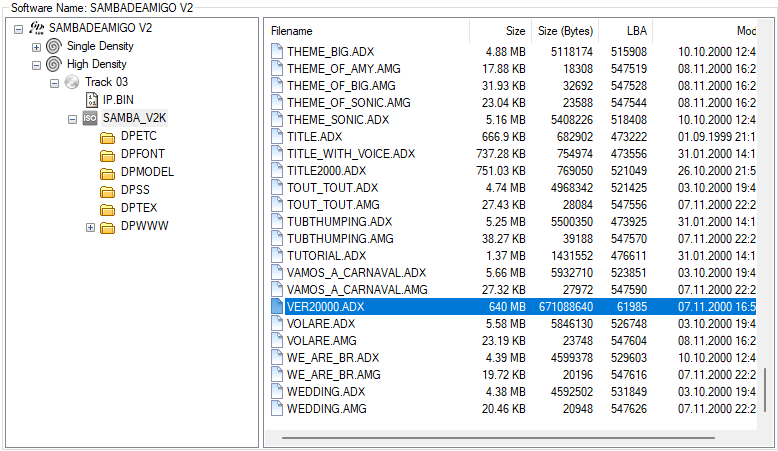The width and height of the screenshot is (778, 451).
Task: Click the 640 MB size cell
Action: (x=507, y=307)
